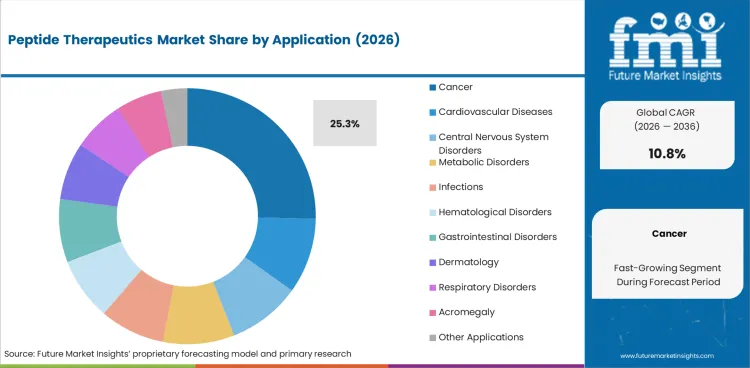Click the Source: Future Market Insights footnote
This screenshot has height=368, width=750.
point(178,354)
